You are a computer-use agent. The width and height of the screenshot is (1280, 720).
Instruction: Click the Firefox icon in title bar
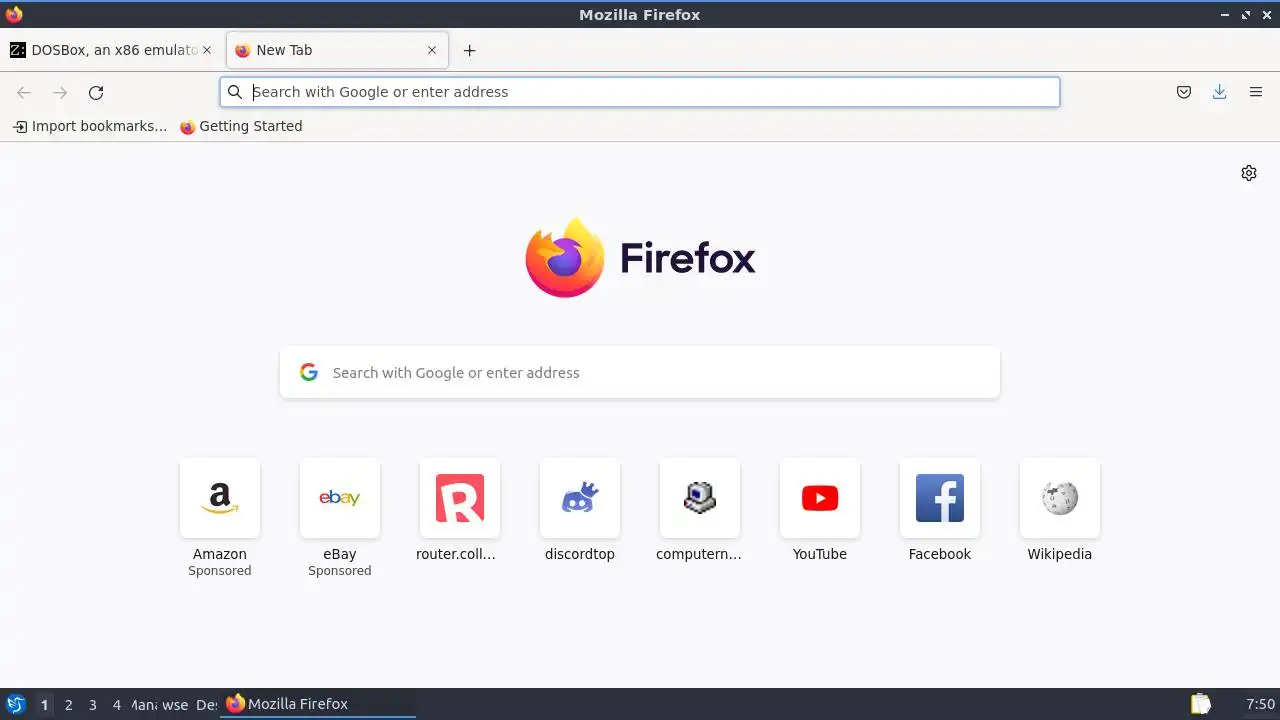pos(14,14)
